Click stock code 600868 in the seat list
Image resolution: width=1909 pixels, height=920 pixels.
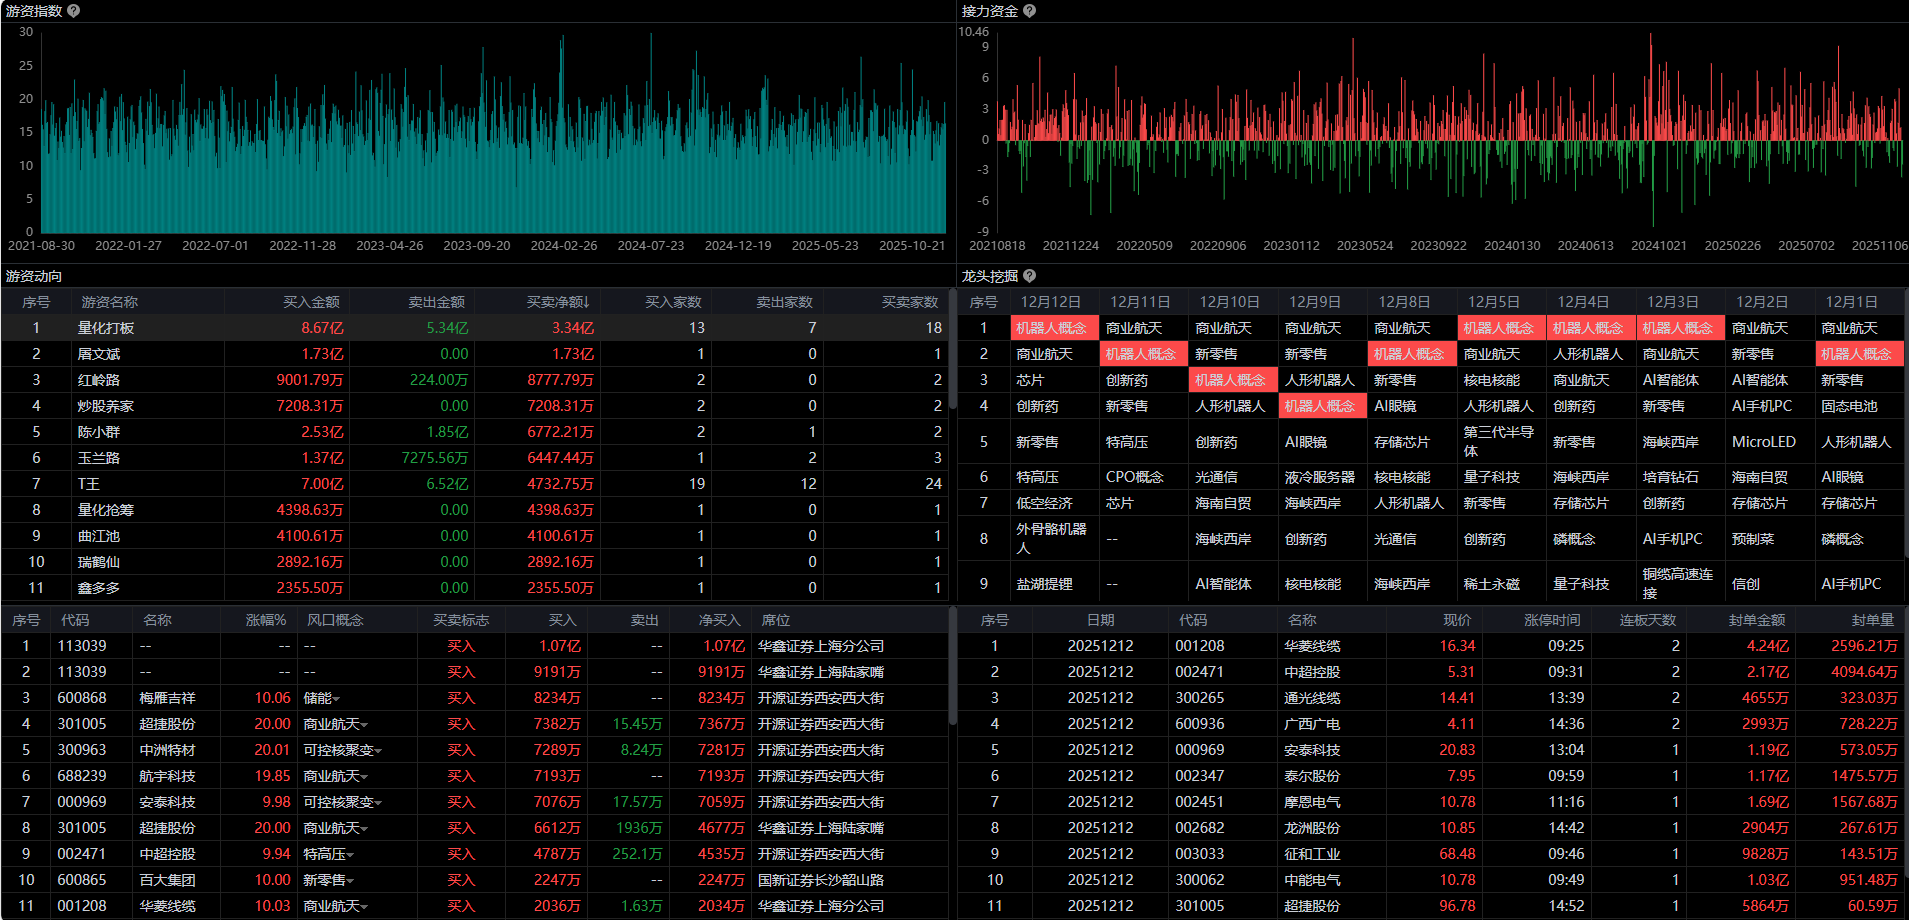[x=82, y=698]
